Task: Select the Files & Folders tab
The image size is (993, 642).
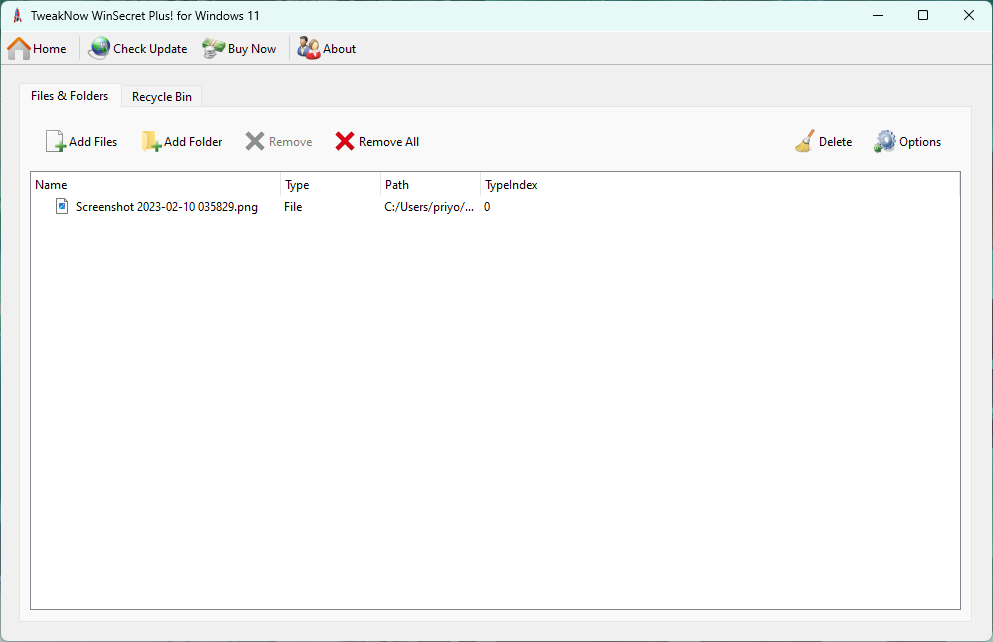Action: coord(70,96)
